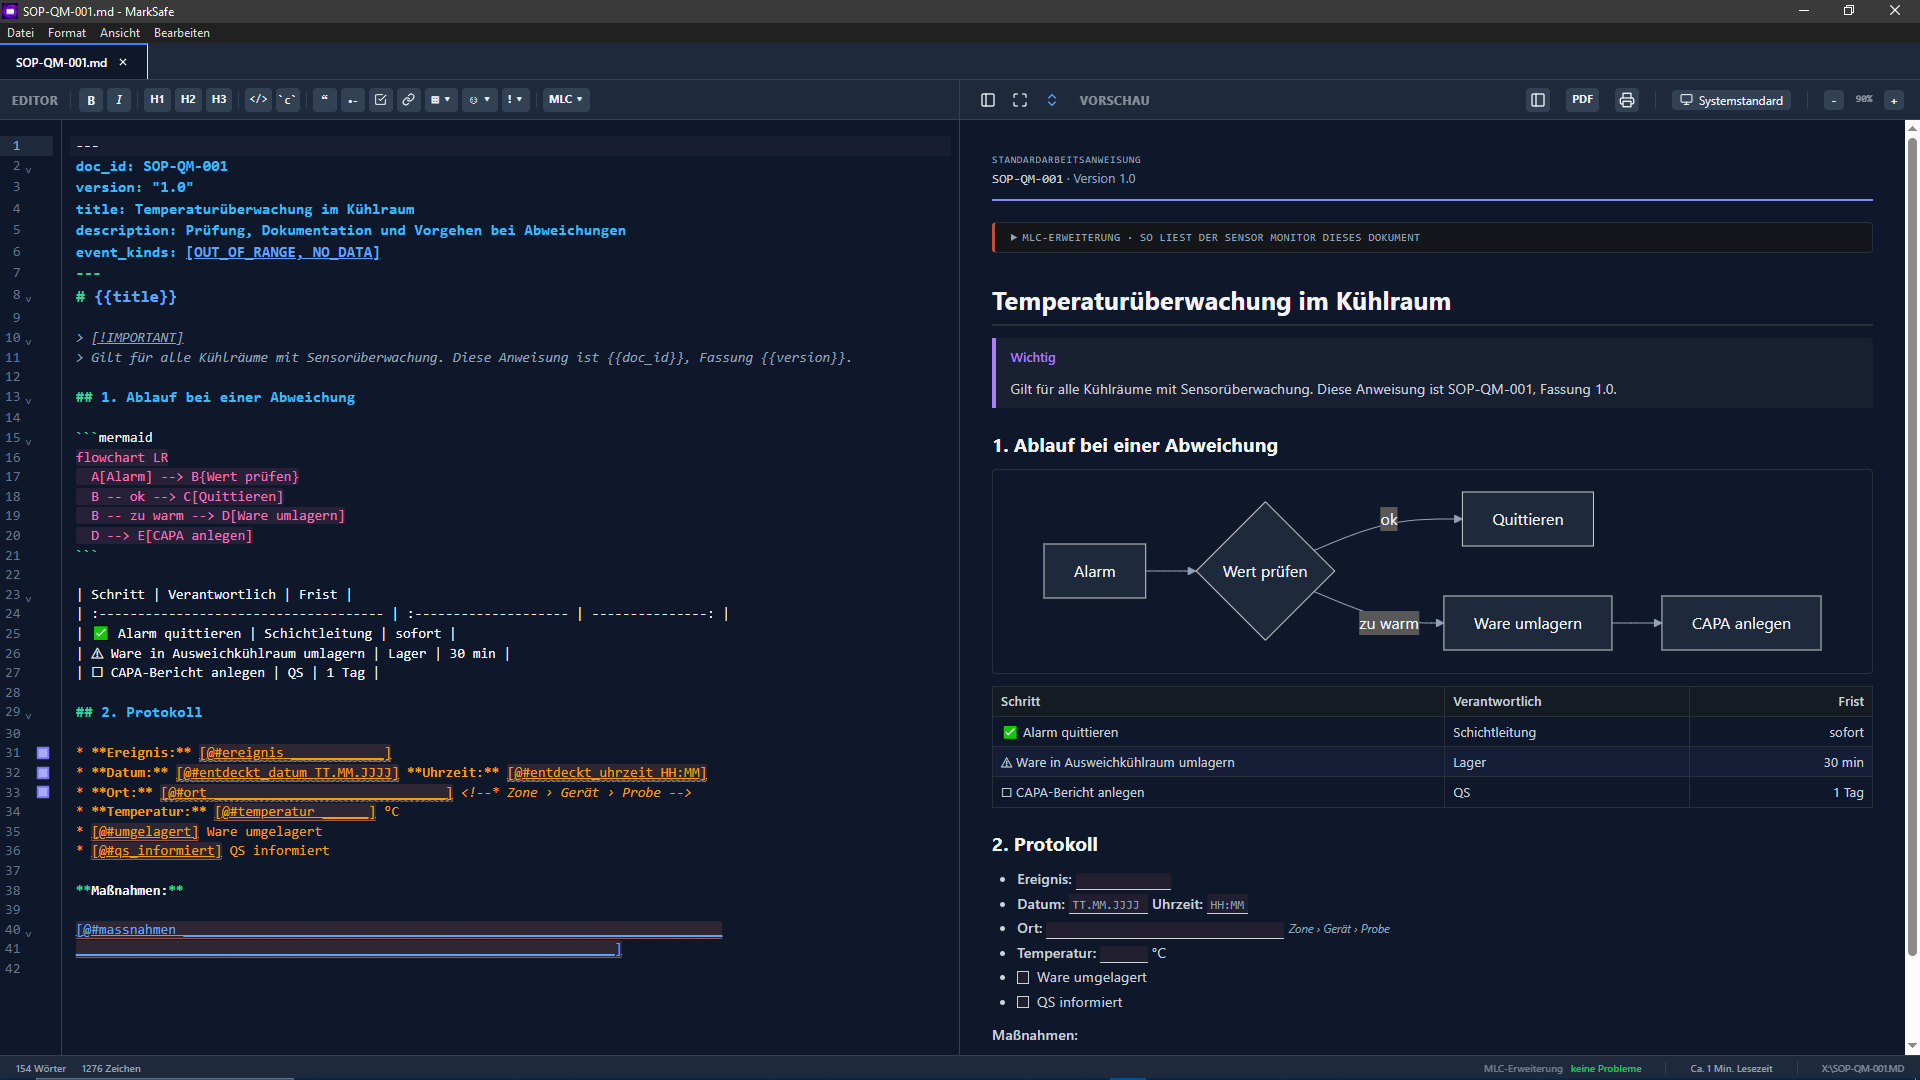
Task: Toggle the Alarm quittieren checkbox in table
Action: click(1010, 733)
